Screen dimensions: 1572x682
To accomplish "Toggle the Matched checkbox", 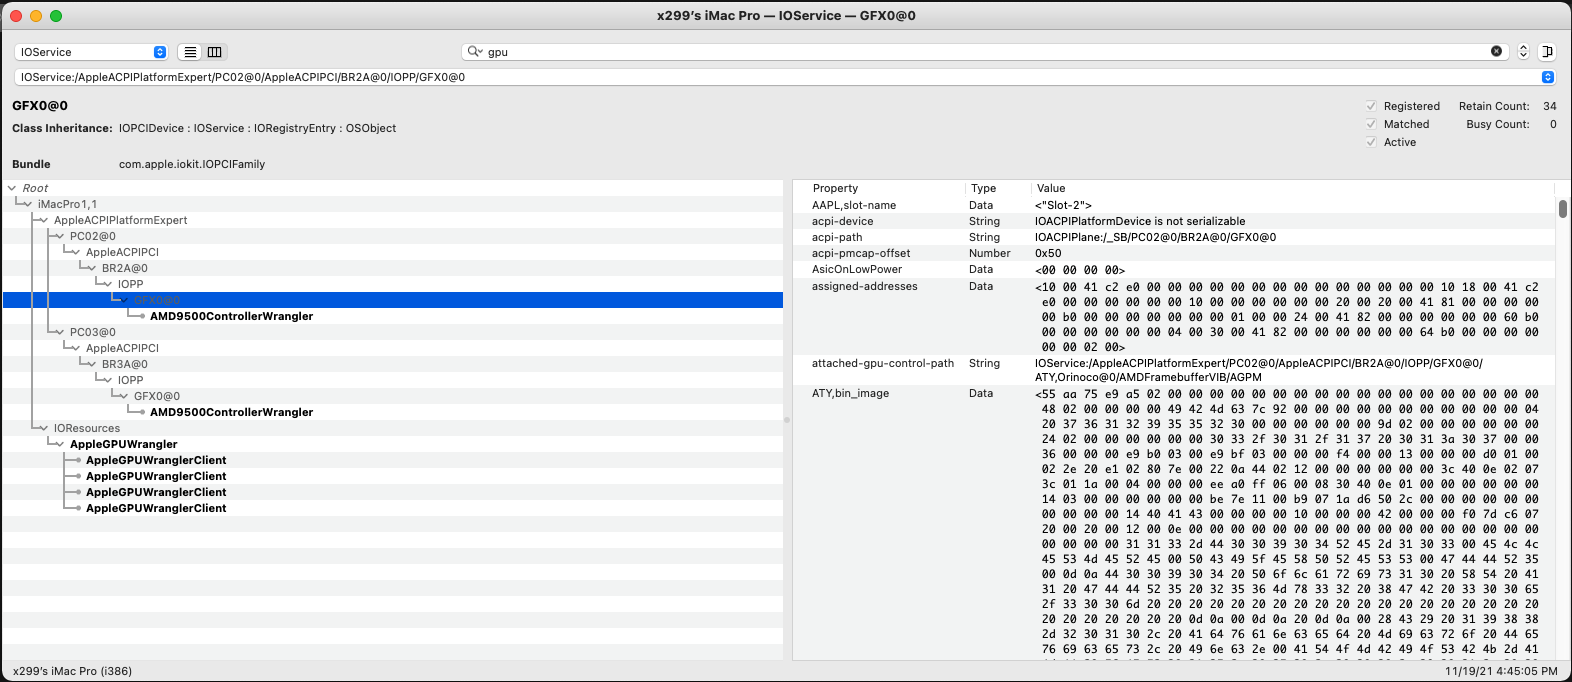I will point(1371,124).
